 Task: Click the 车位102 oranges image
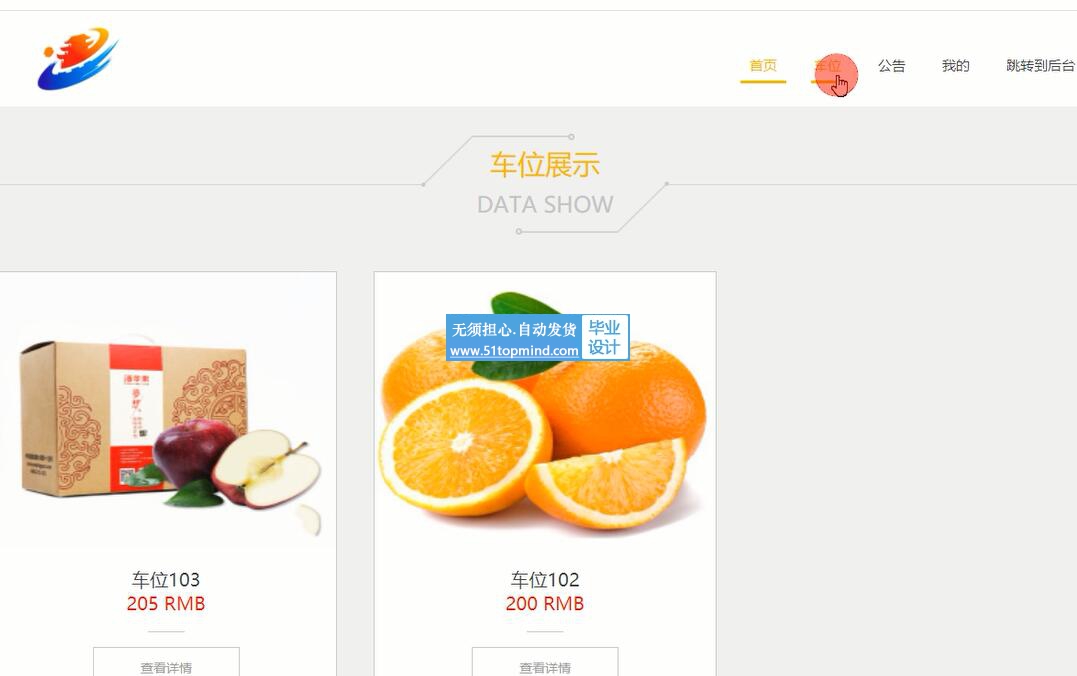coord(545,411)
